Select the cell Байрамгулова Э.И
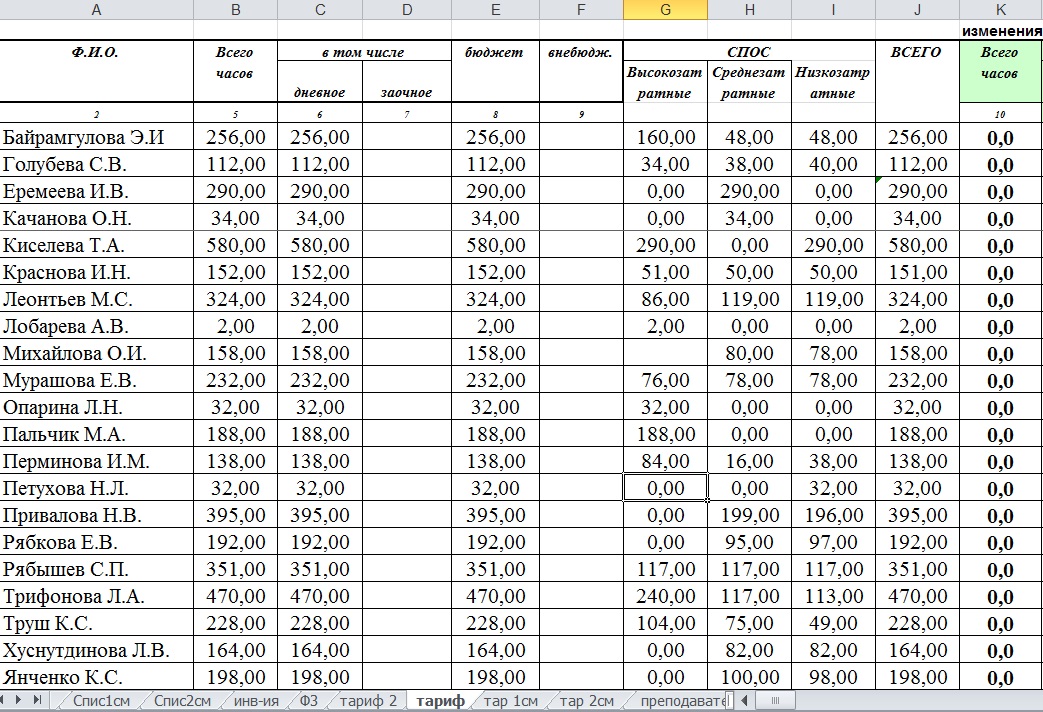Viewport: 1043px width, 712px height. click(96, 136)
